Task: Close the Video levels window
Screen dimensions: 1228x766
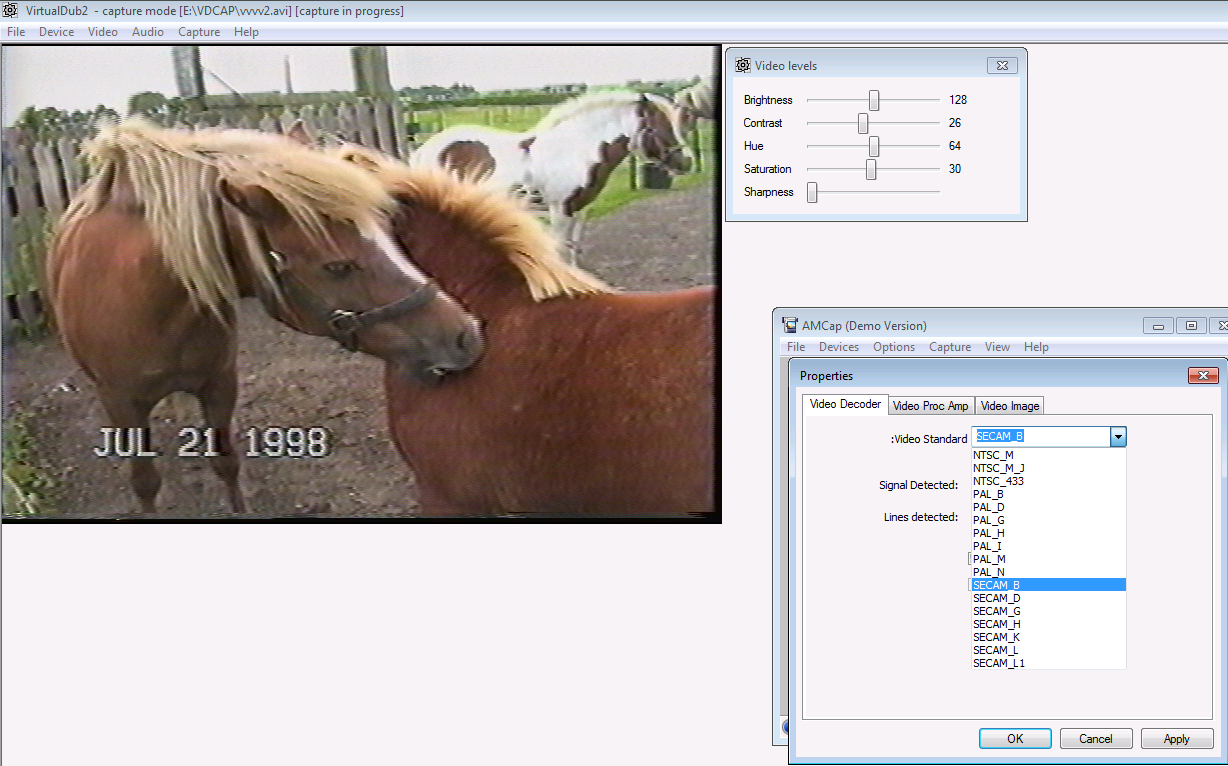Action: pyautogui.click(x=1002, y=66)
